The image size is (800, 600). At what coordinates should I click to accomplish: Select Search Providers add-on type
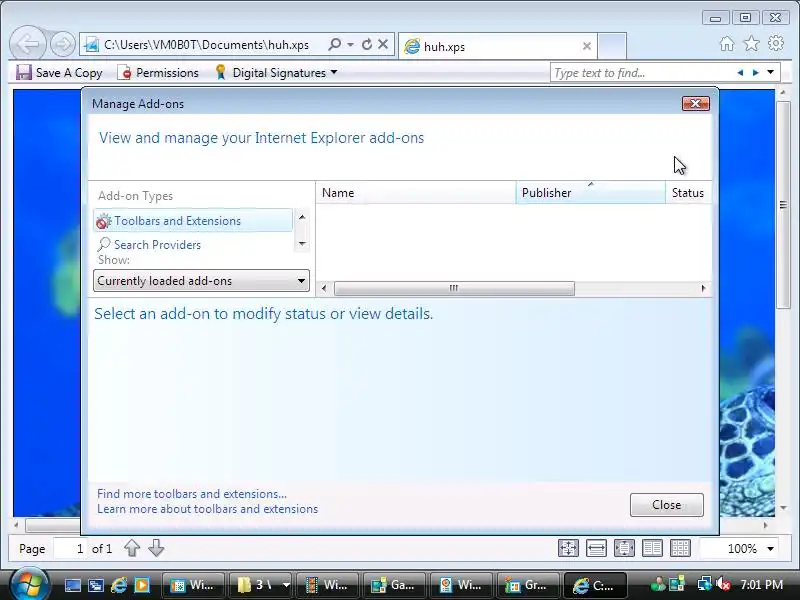[x=193, y=244]
